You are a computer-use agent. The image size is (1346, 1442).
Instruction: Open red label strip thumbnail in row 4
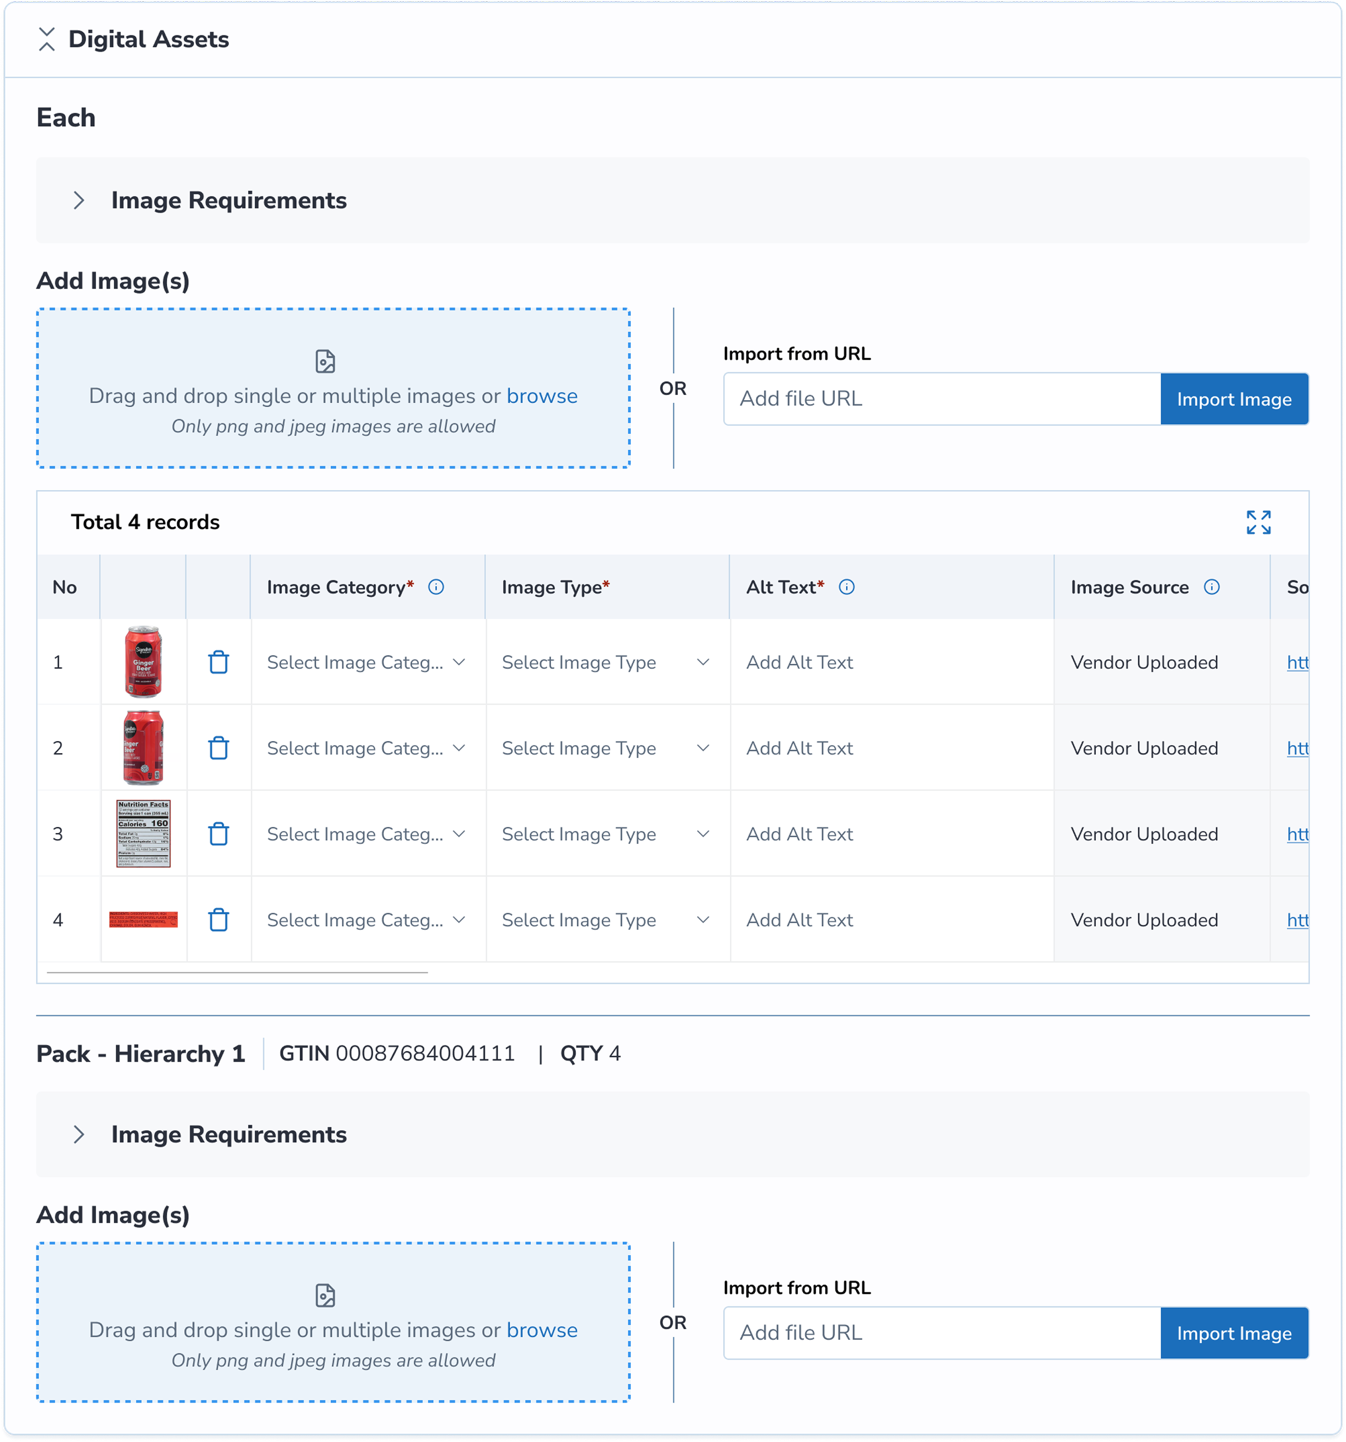coord(143,920)
